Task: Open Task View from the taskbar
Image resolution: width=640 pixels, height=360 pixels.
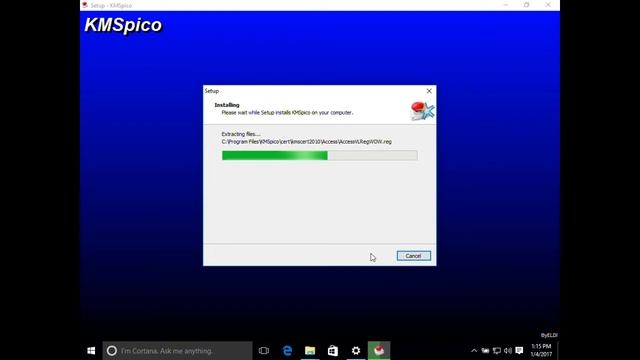Action: click(264, 351)
